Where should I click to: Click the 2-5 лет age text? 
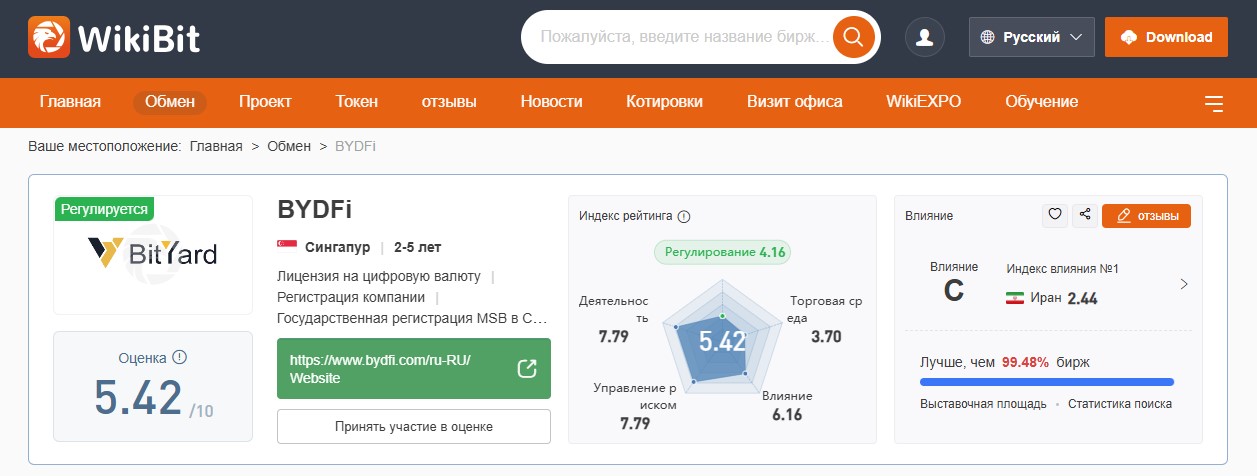418,247
